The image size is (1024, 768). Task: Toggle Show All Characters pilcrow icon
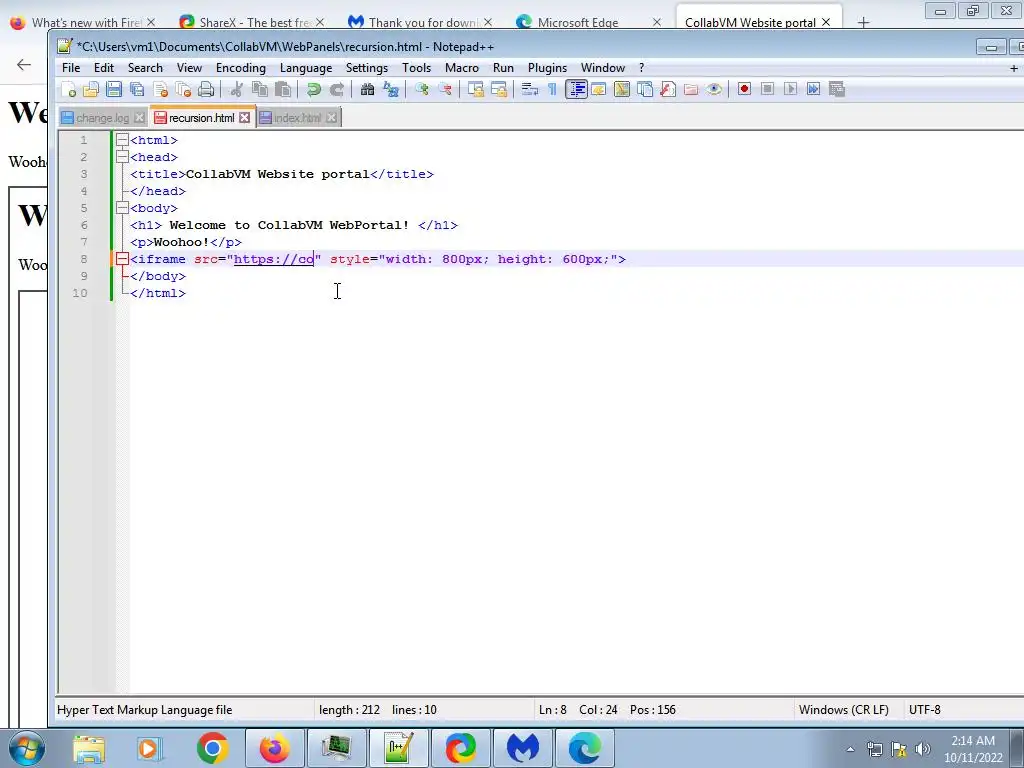552,89
